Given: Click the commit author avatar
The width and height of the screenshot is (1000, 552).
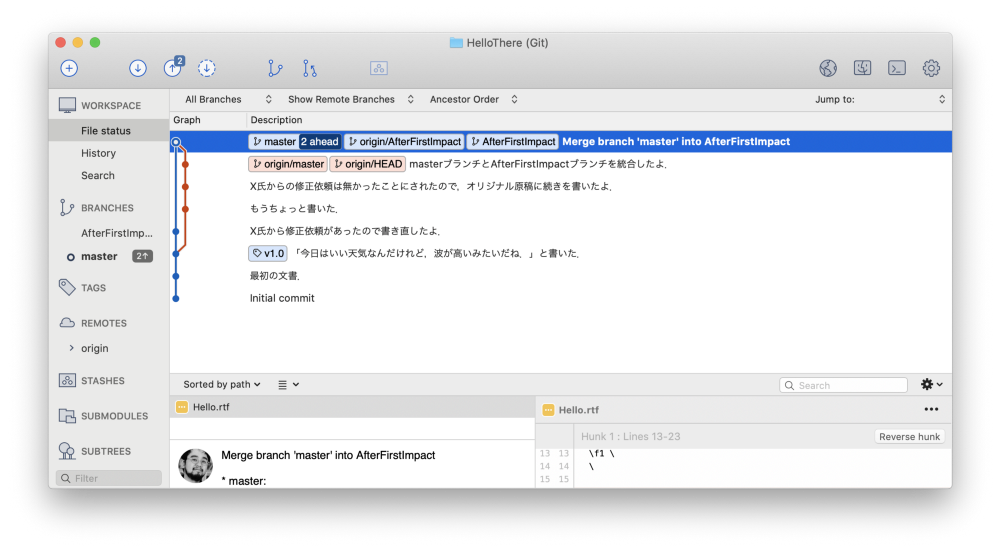Looking at the screenshot, I should click(x=196, y=465).
